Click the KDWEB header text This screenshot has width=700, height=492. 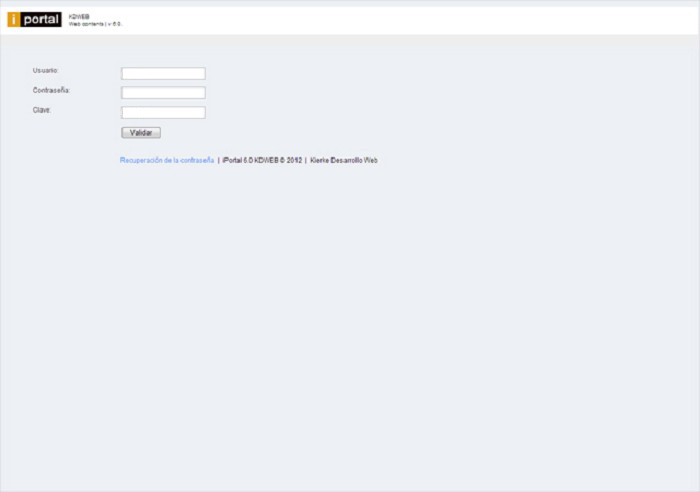[x=79, y=17]
